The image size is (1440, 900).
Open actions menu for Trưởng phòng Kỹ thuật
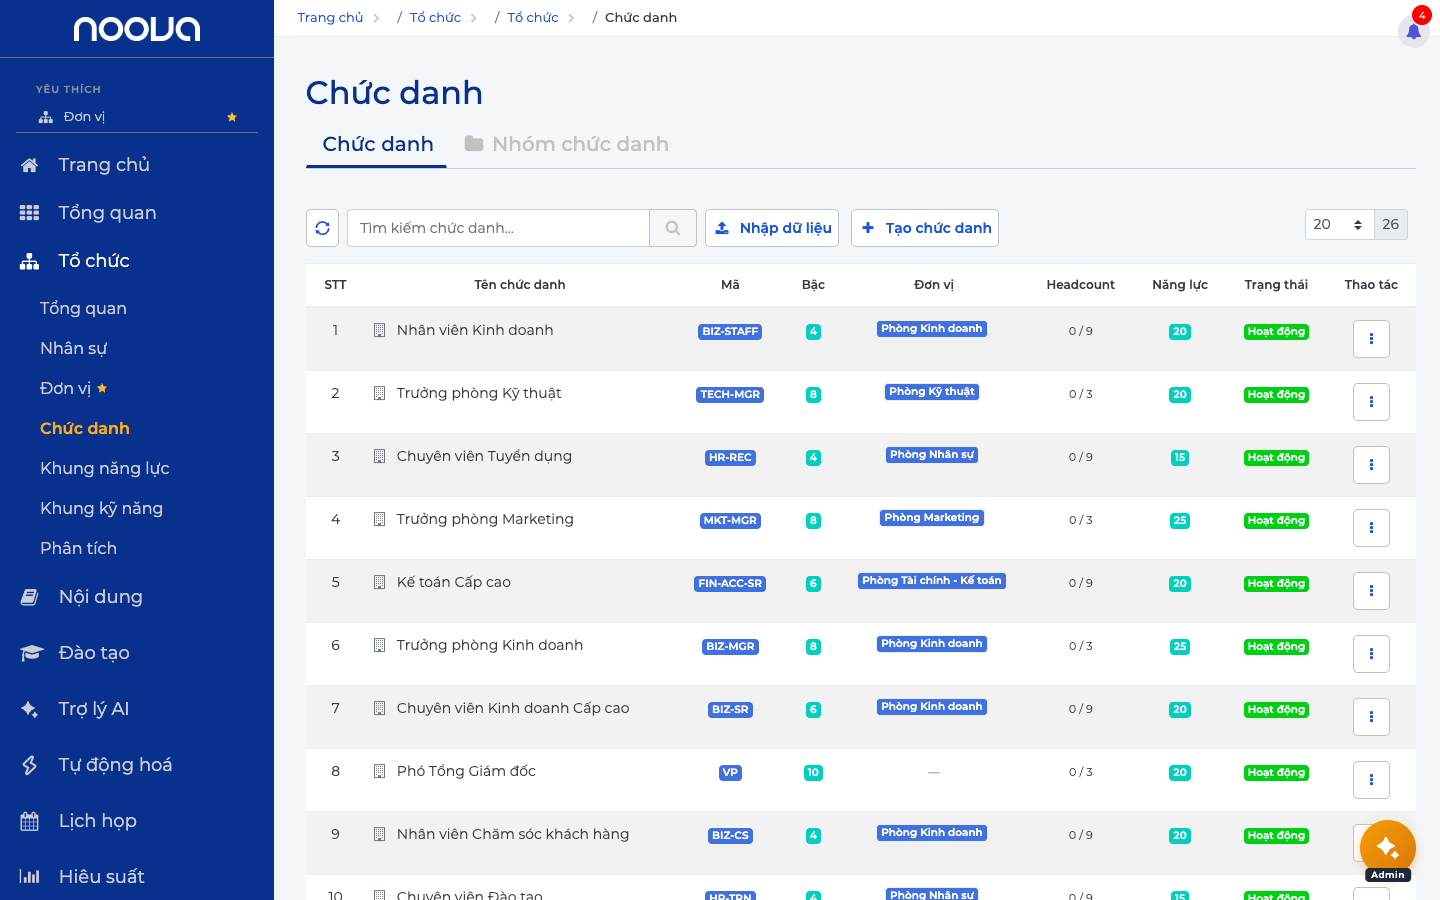click(x=1371, y=402)
